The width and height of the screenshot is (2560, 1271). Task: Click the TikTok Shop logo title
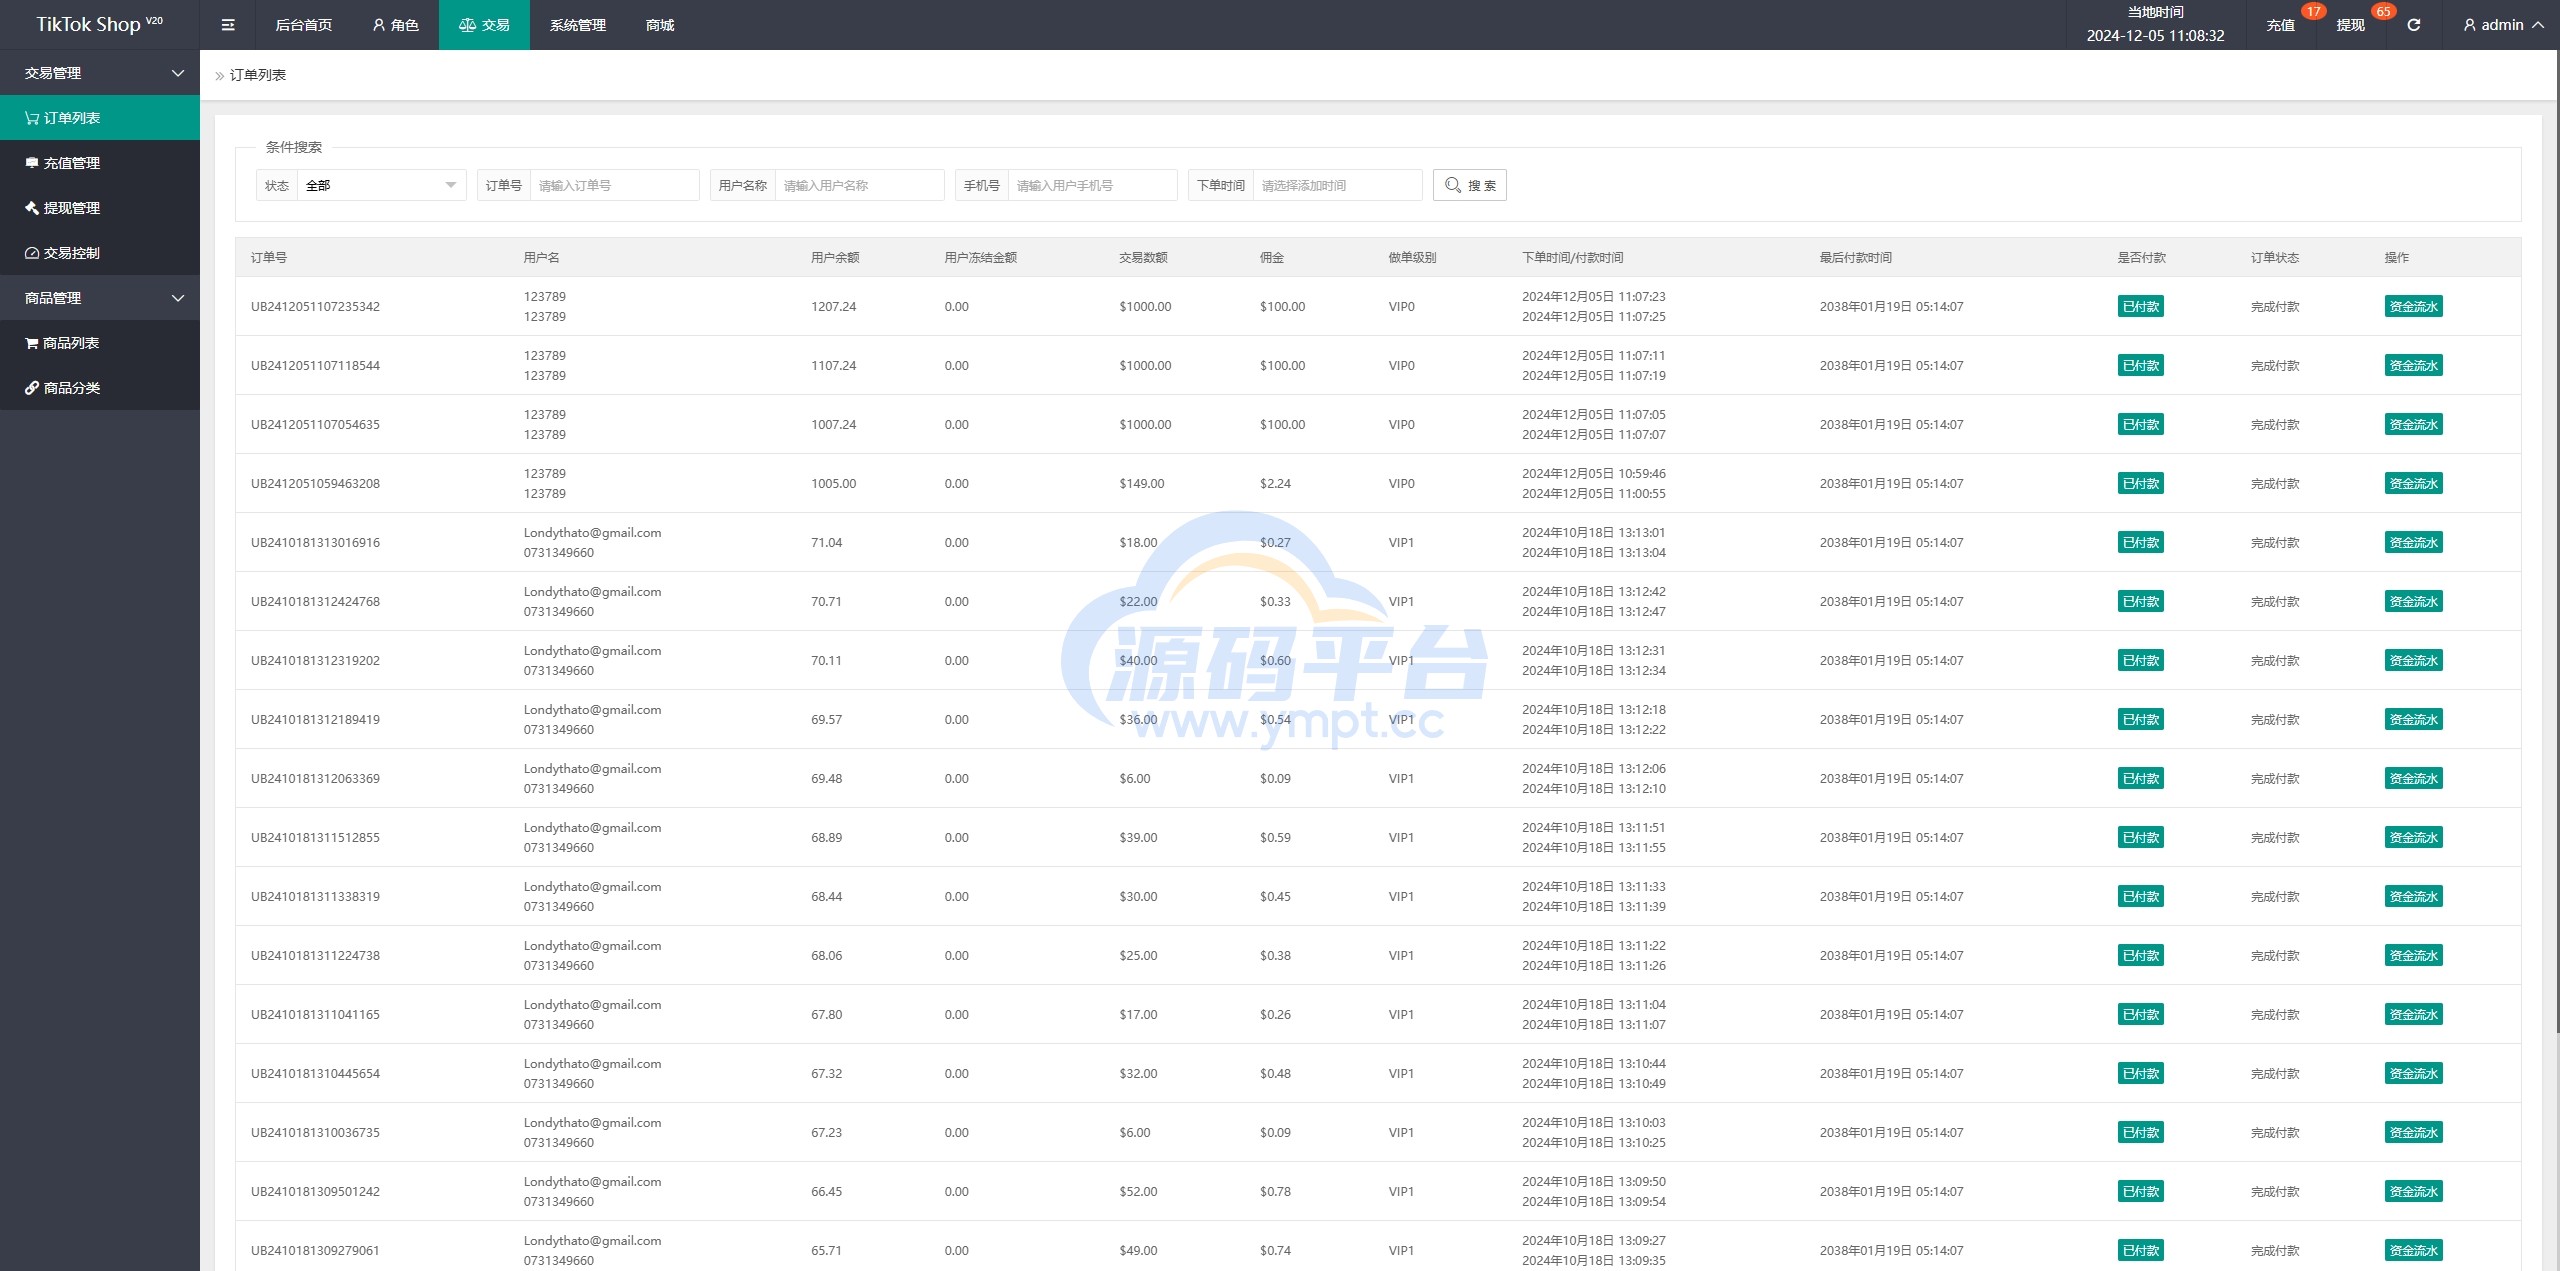[99, 25]
